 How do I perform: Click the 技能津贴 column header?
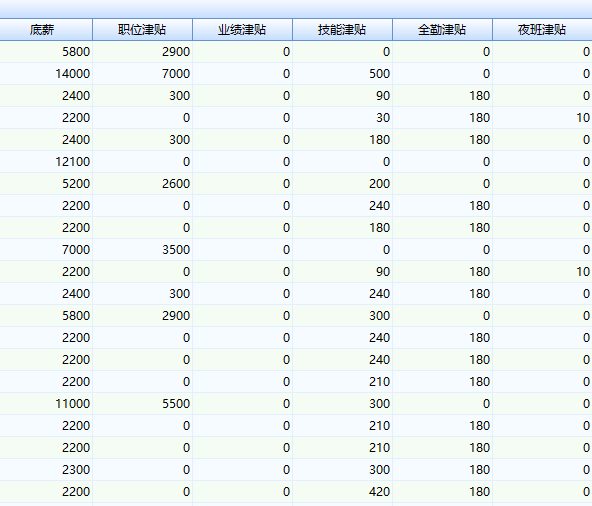[x=342, y=29]
